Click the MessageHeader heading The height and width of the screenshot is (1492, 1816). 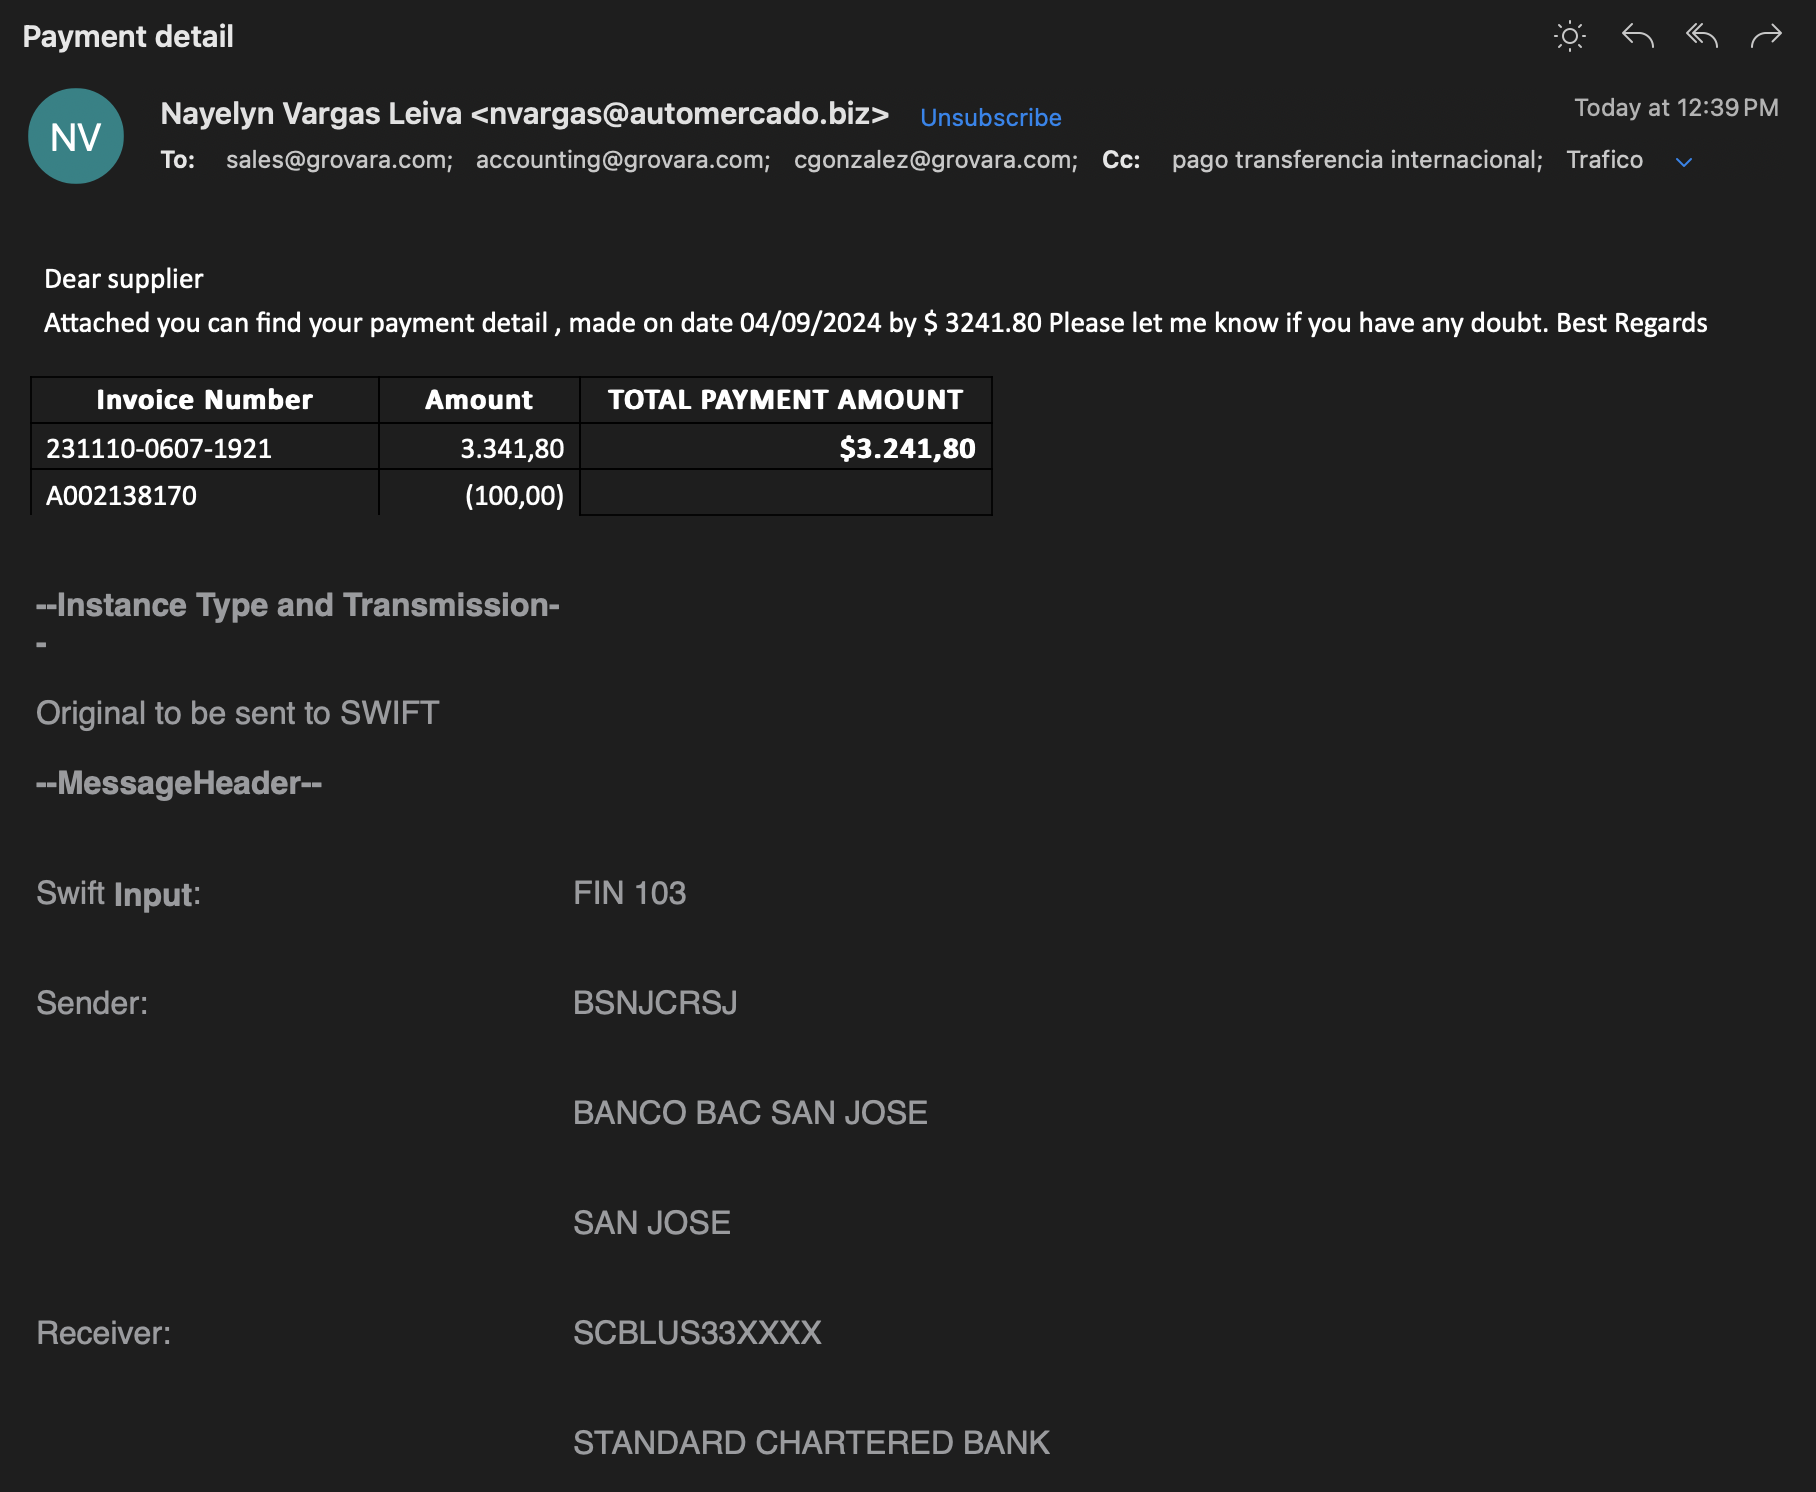click(179, 783)
